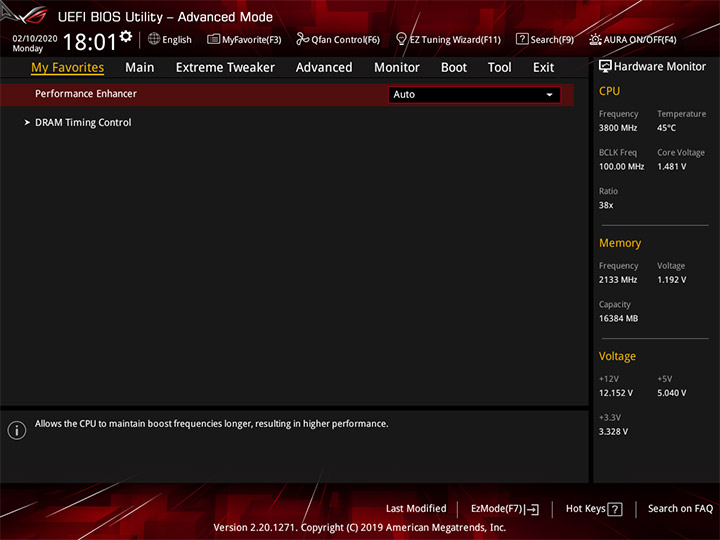
Task: Click the gear icon beside the clock
Action: coord(126,36)
